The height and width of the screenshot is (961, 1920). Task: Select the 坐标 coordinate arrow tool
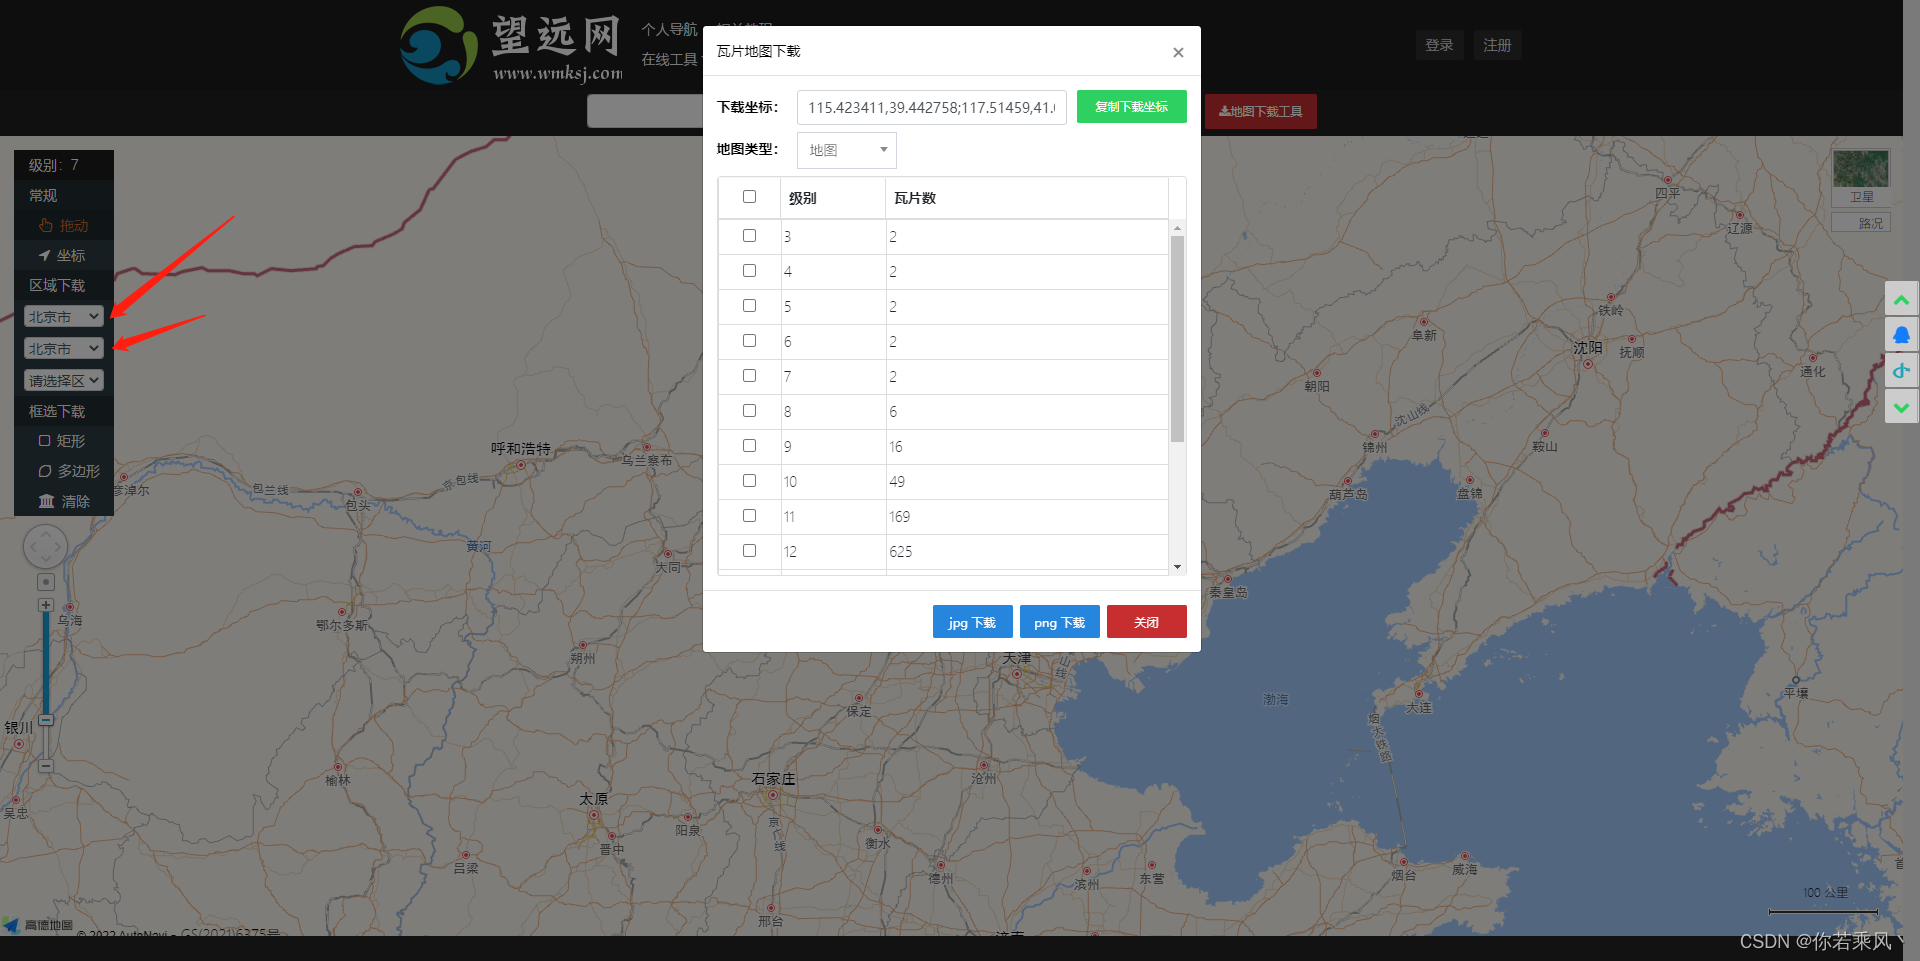62,256
